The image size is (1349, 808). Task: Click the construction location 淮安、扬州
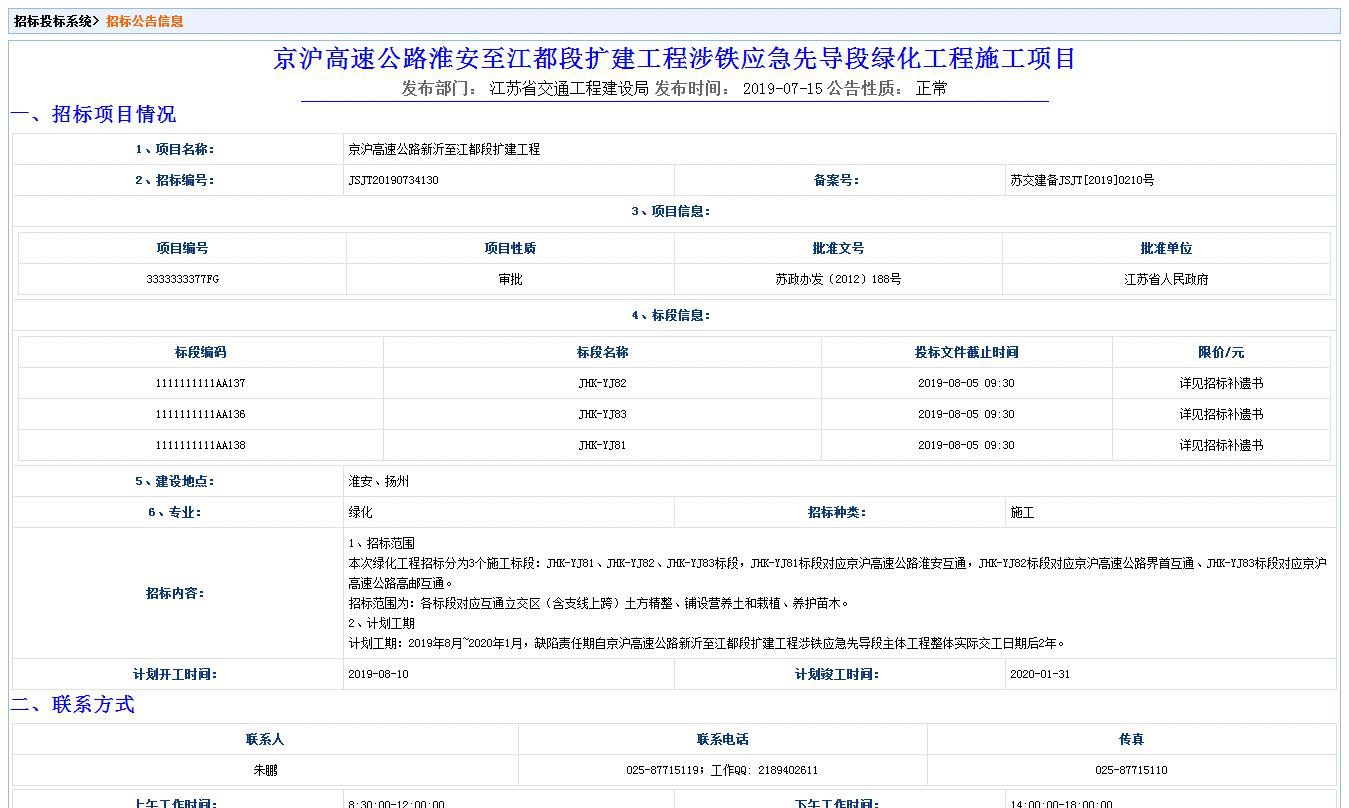378,481
